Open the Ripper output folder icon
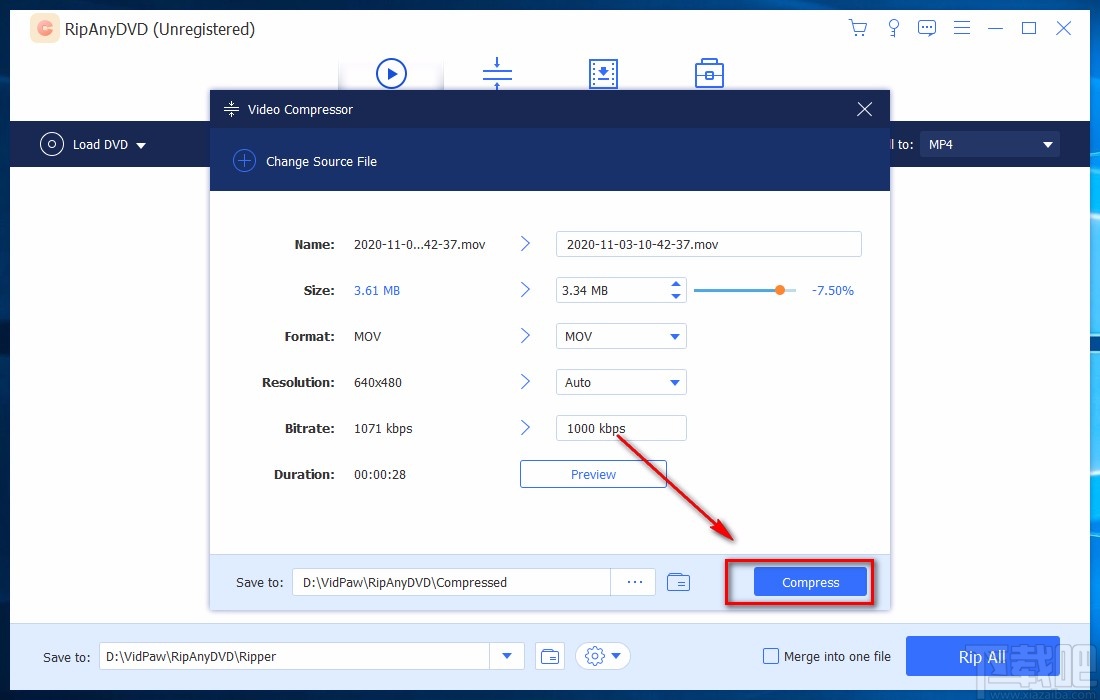The height and width of the screenshot is (700, 1100). (550, 657)
